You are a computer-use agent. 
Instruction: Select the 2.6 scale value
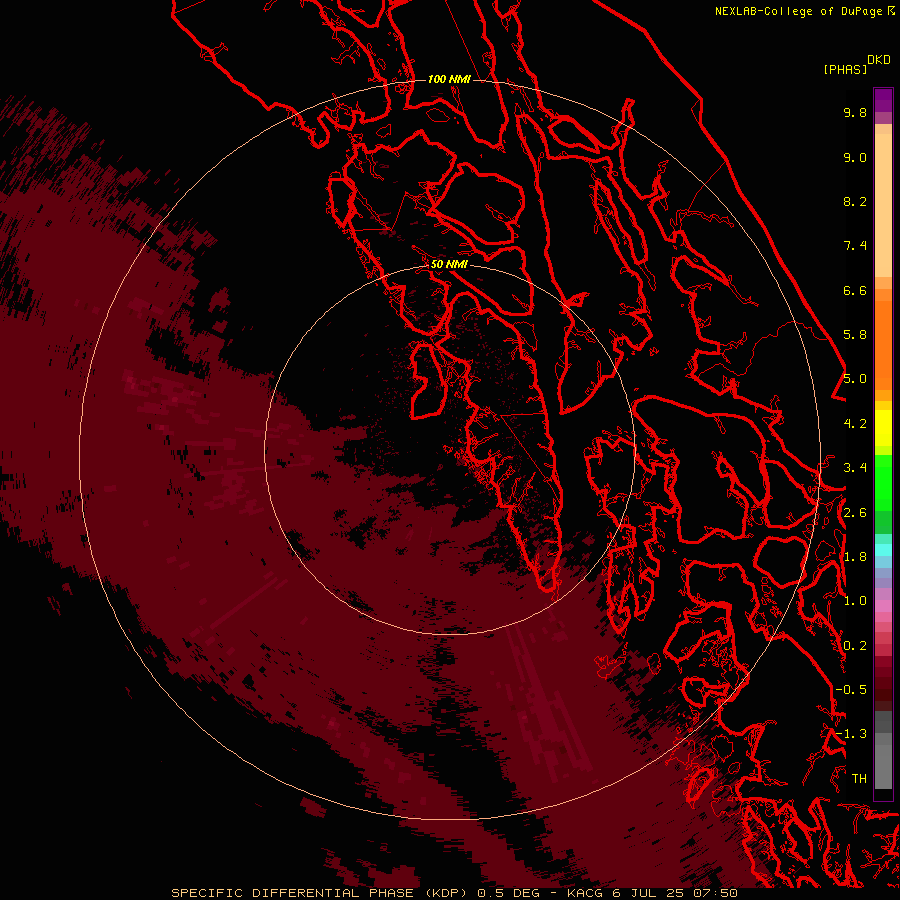tap(855, 513)
